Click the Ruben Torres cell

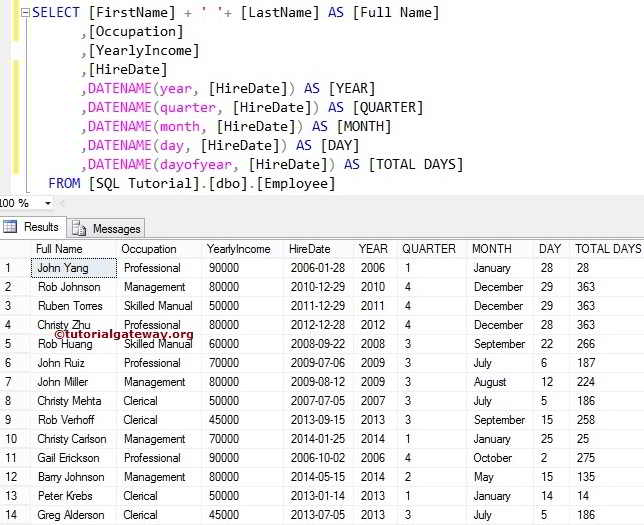point(74,306)
